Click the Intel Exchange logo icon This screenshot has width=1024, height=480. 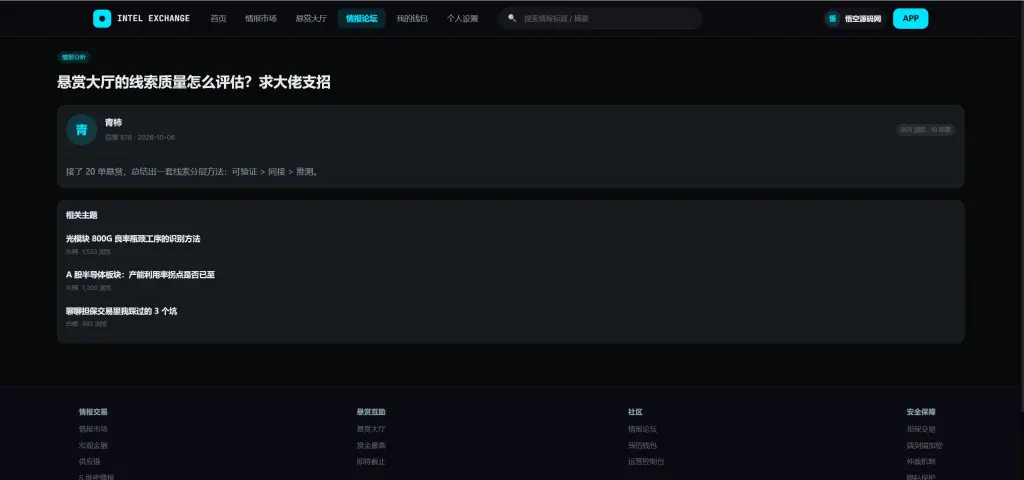click(x=102, y=18)
